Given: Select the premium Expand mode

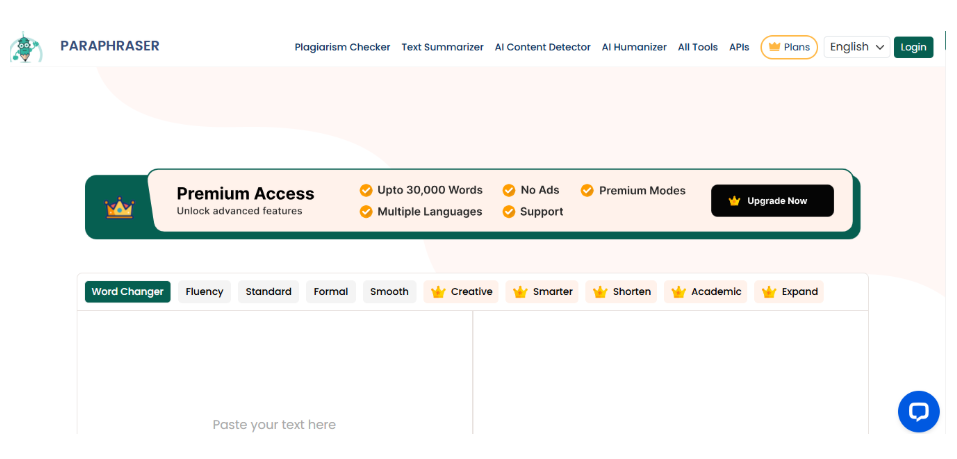Looking at the screenshot, I should (789, 292).
